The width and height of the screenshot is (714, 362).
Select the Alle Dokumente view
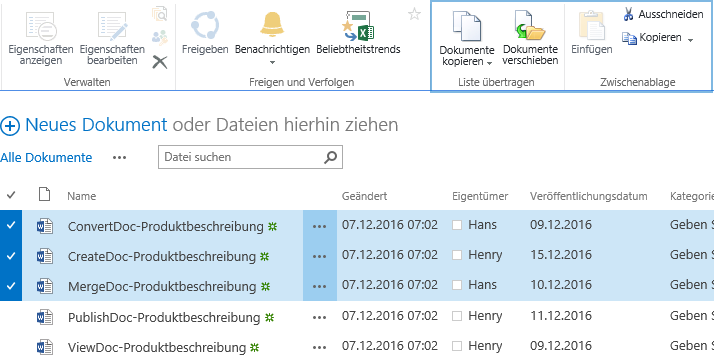46,158
